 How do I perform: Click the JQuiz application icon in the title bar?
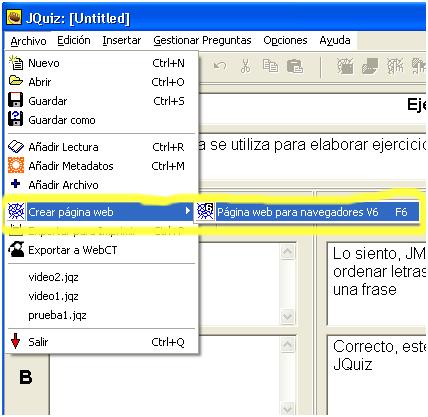click(14, 17)
